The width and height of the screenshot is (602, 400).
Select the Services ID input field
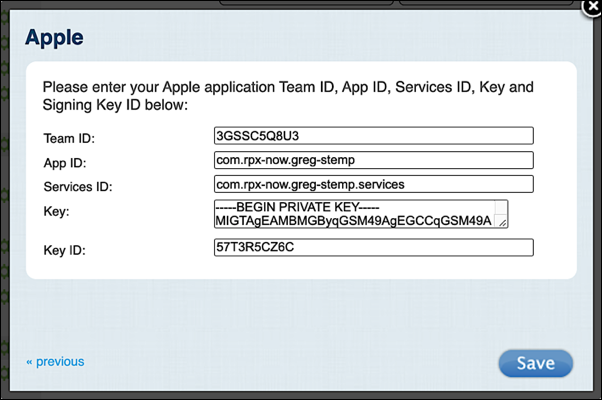(373, 184)
